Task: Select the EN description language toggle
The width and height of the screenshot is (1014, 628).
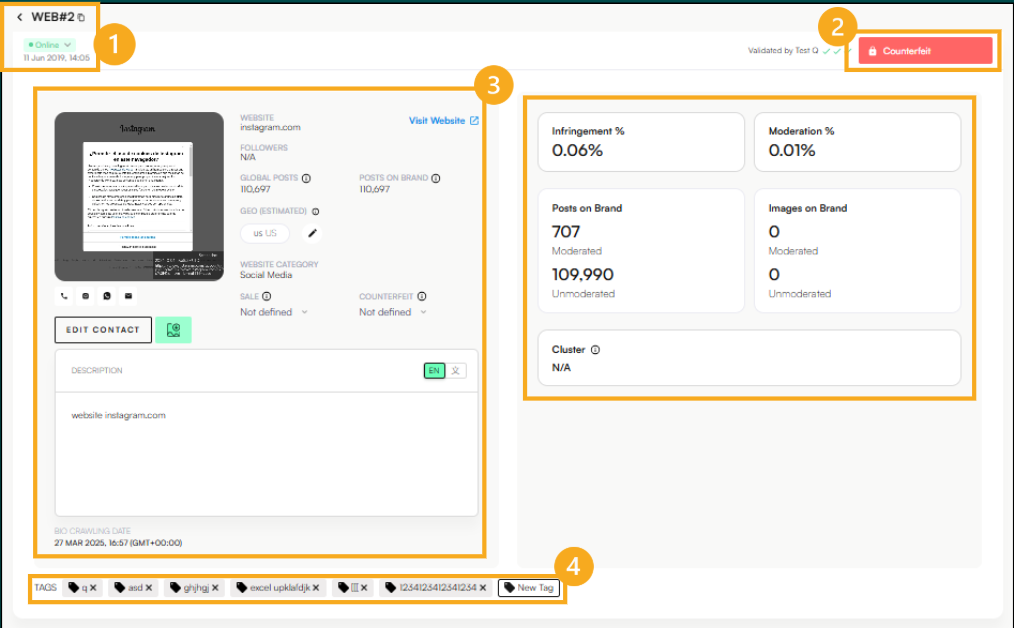Action: [435, 371]
